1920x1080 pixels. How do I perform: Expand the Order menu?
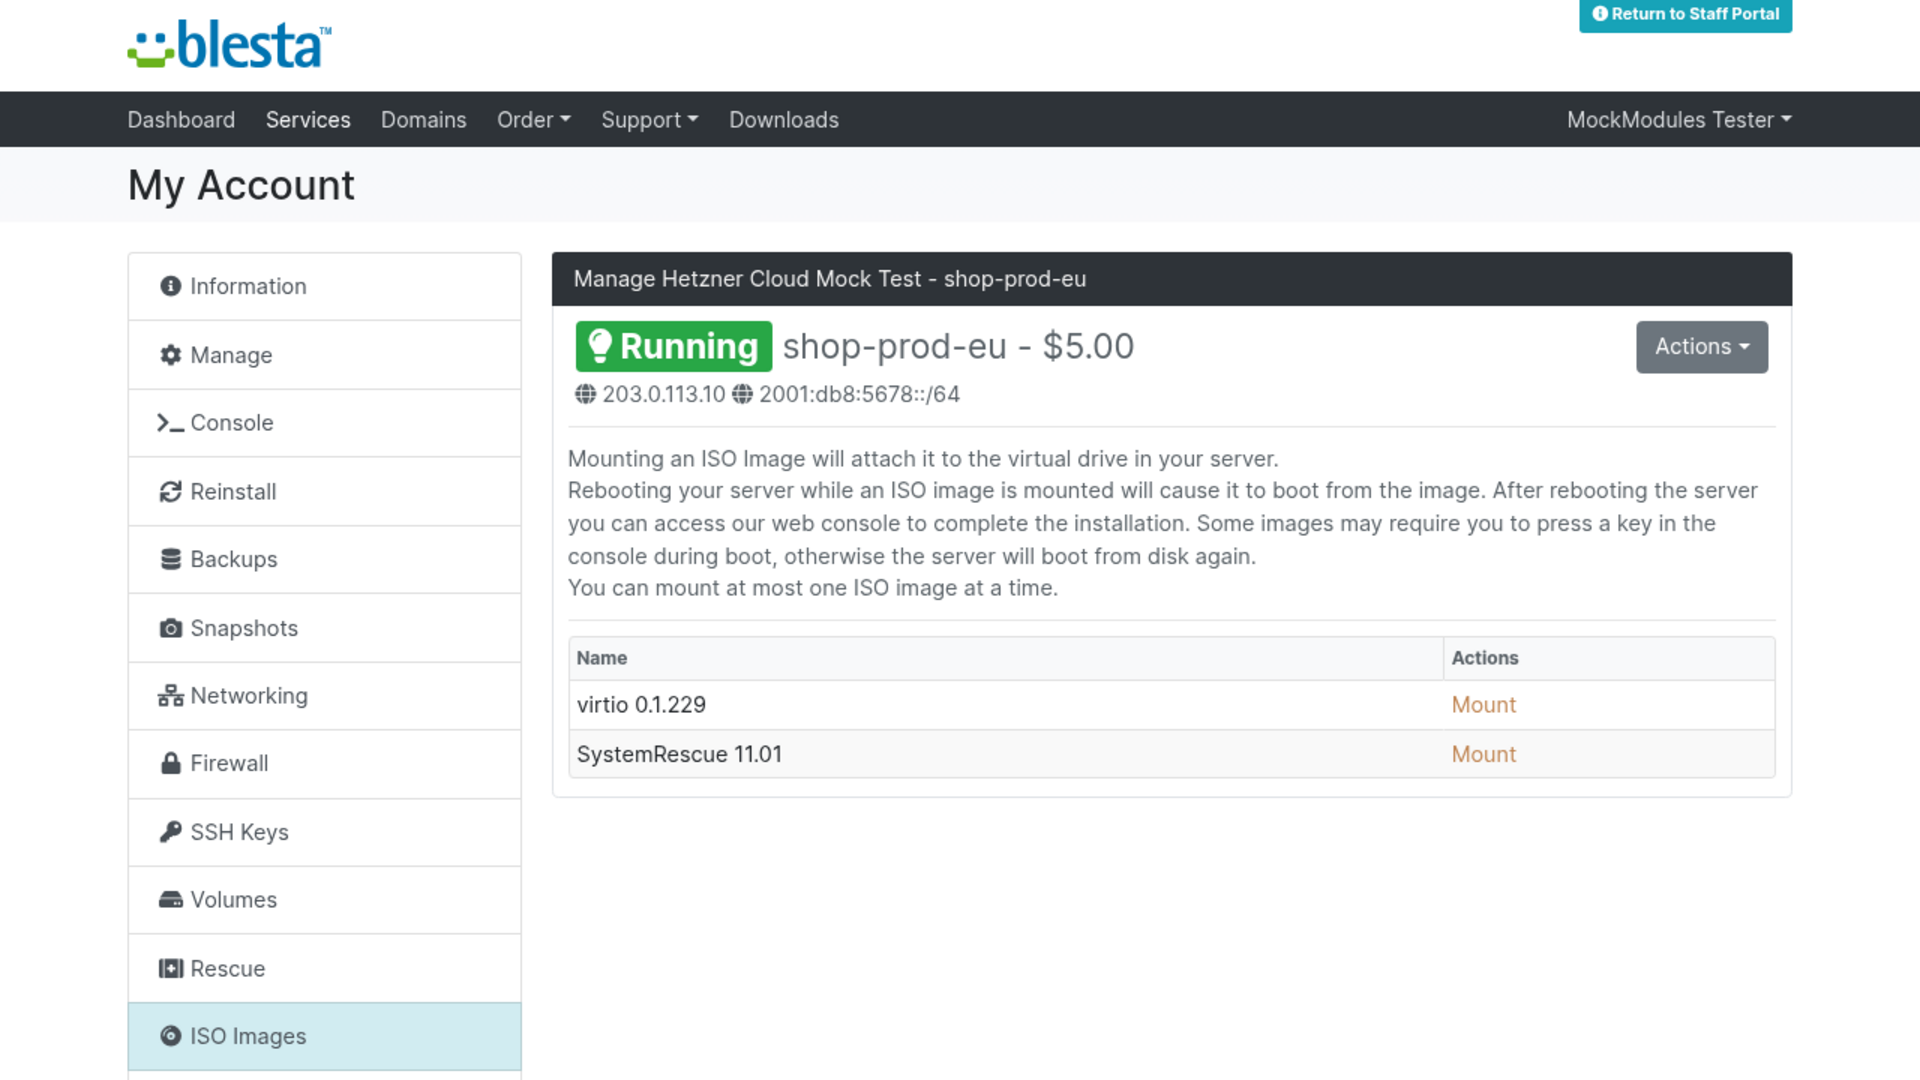[534, 120]
